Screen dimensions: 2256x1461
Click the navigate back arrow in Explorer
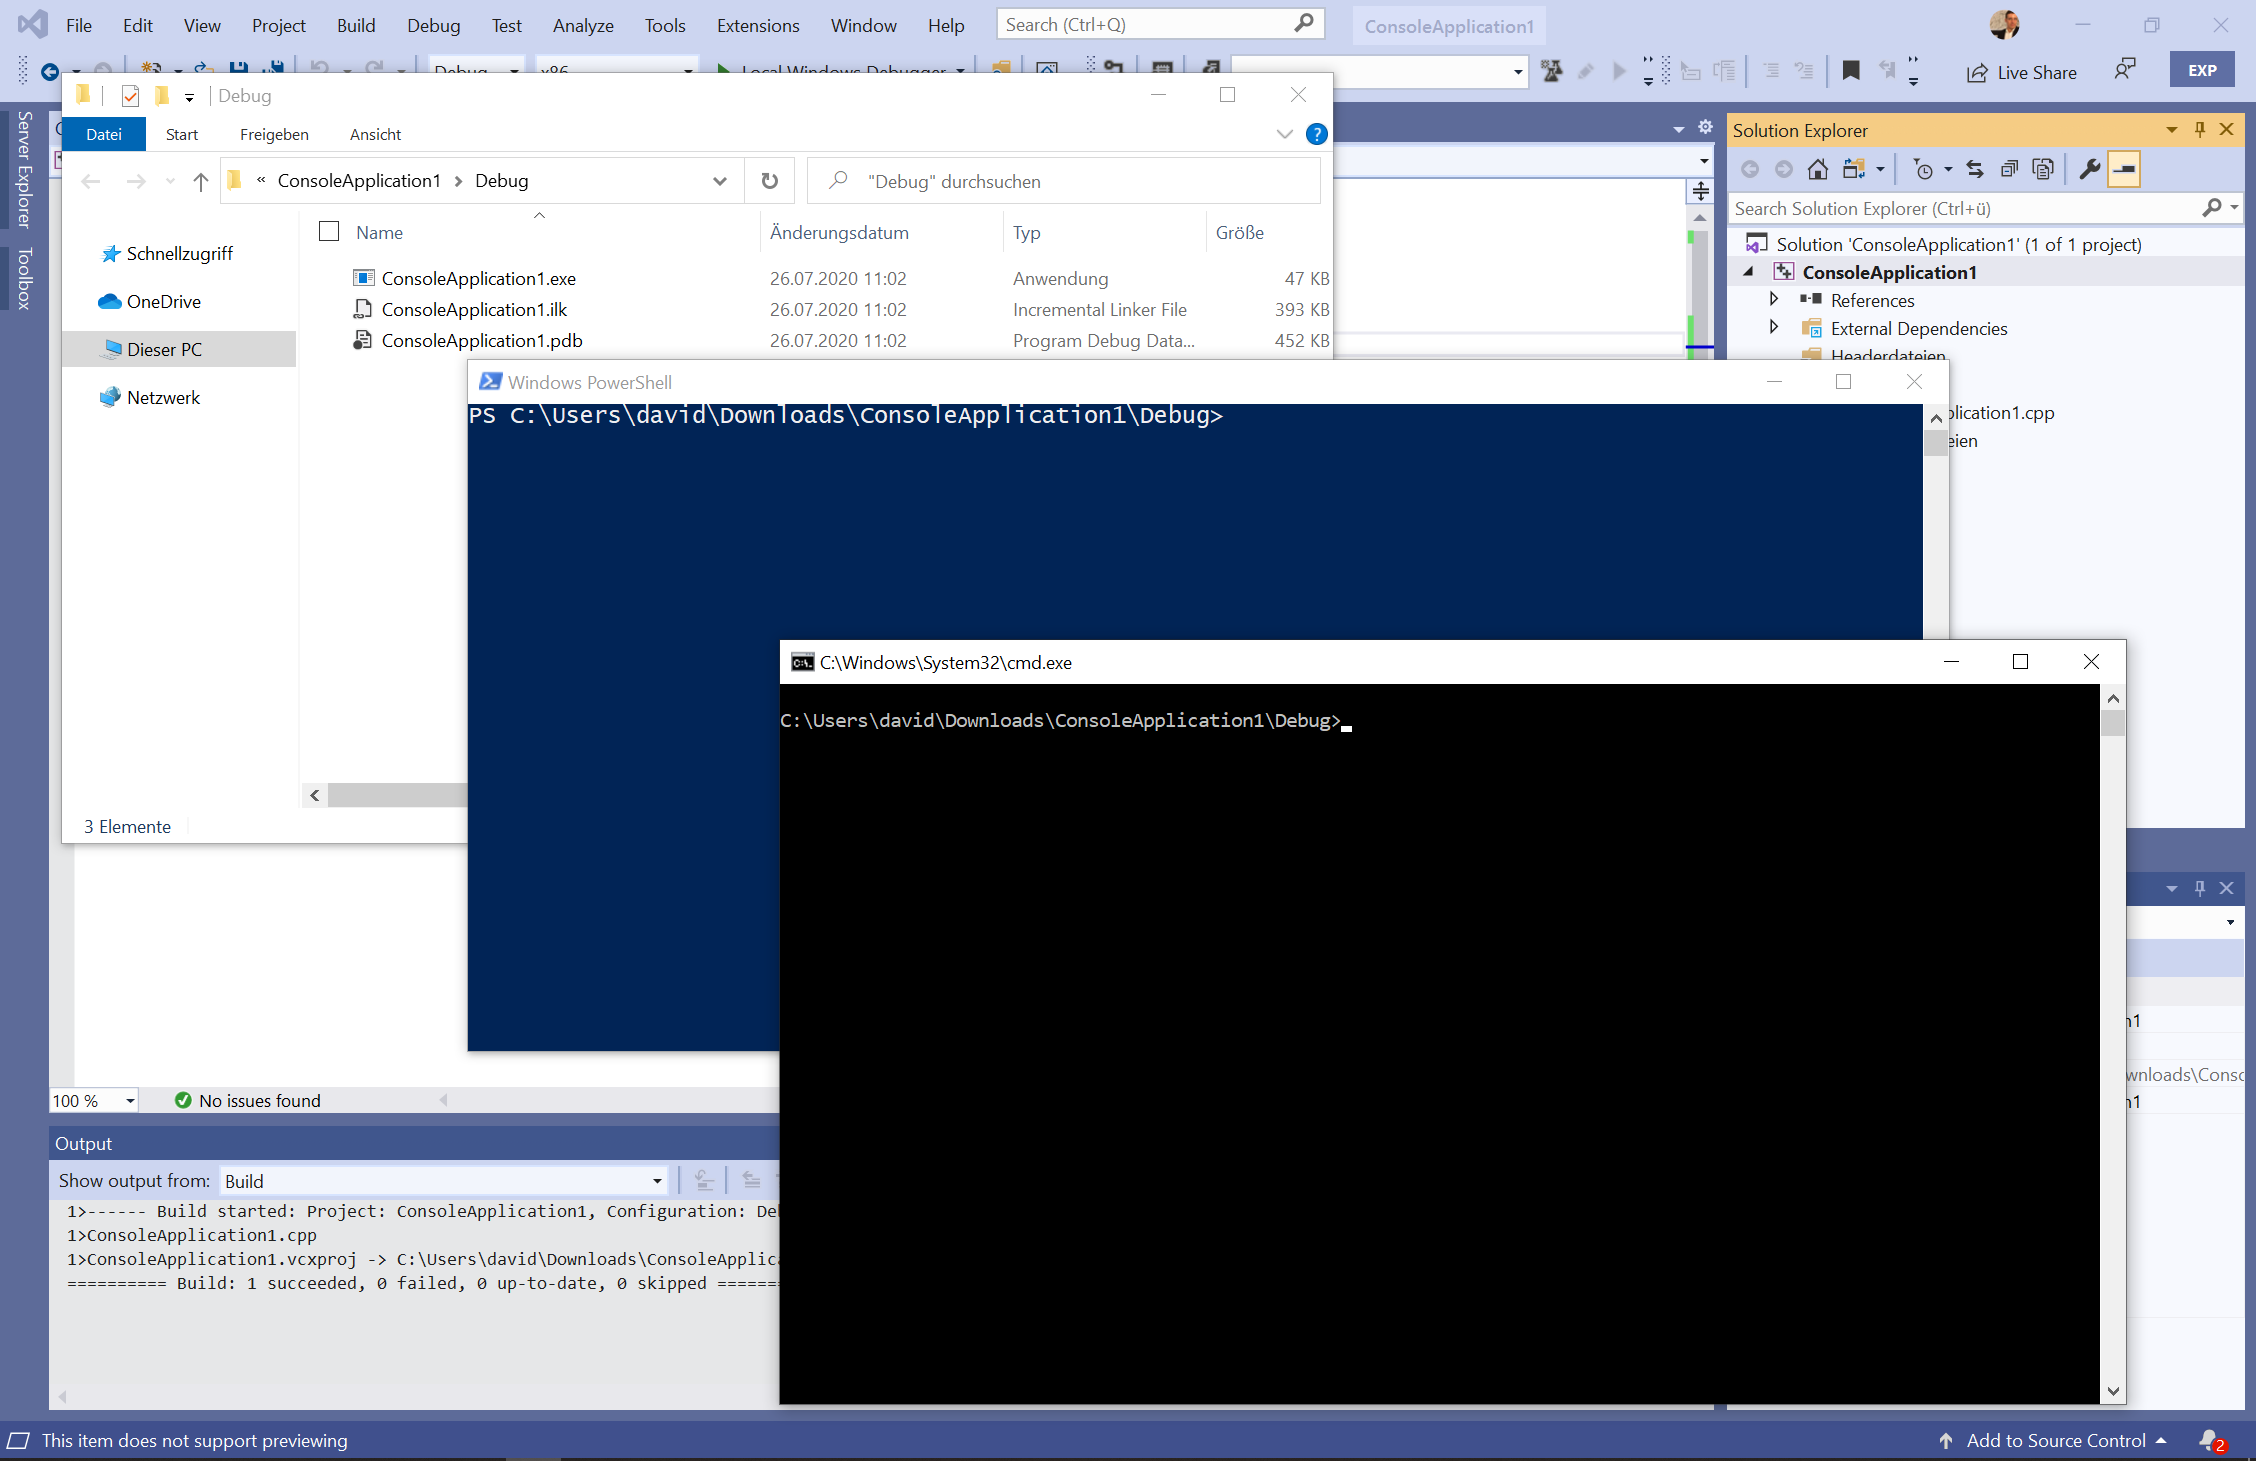coord(90,179)
